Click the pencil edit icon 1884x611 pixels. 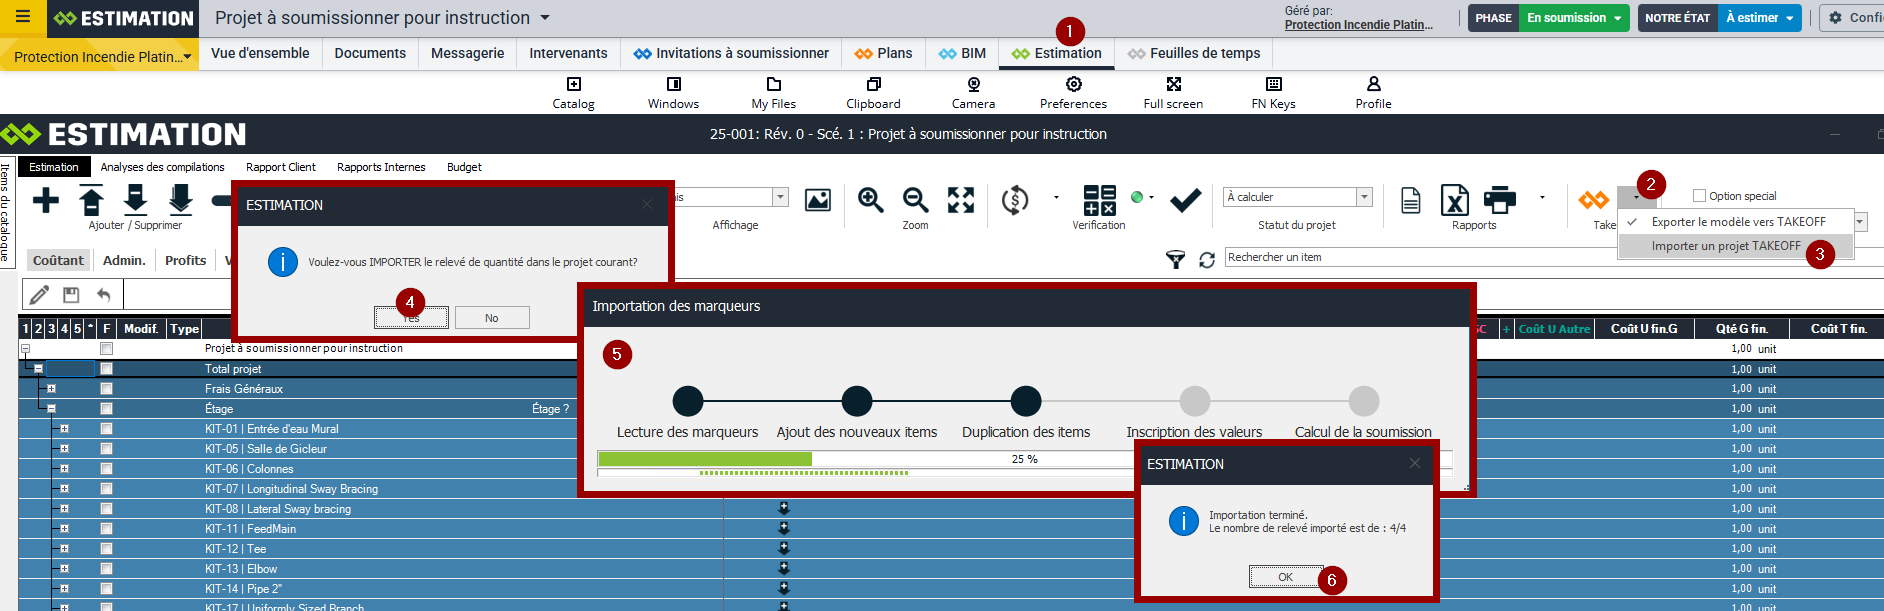tap(40, 294)
